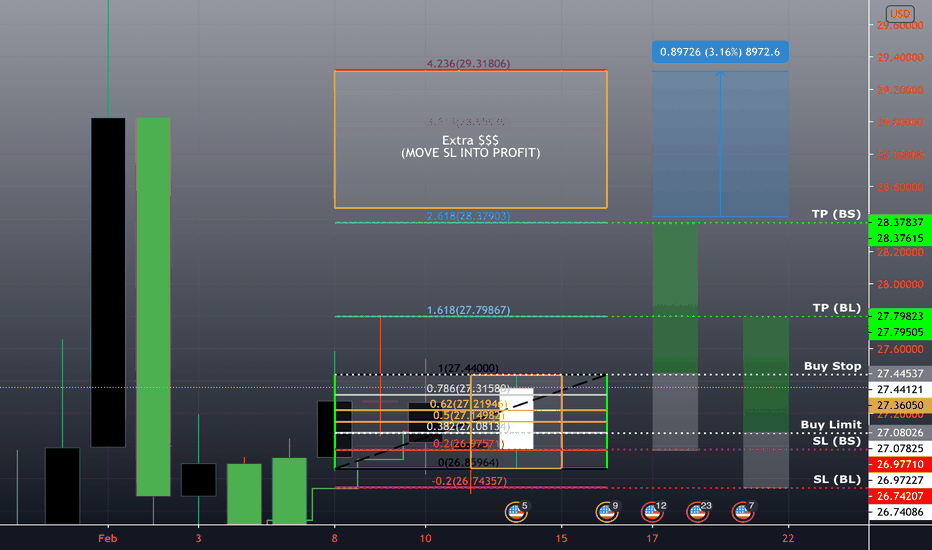Click the white price tag 26.97227
This screenshot has height=550, width=932.
click(900, 479)
